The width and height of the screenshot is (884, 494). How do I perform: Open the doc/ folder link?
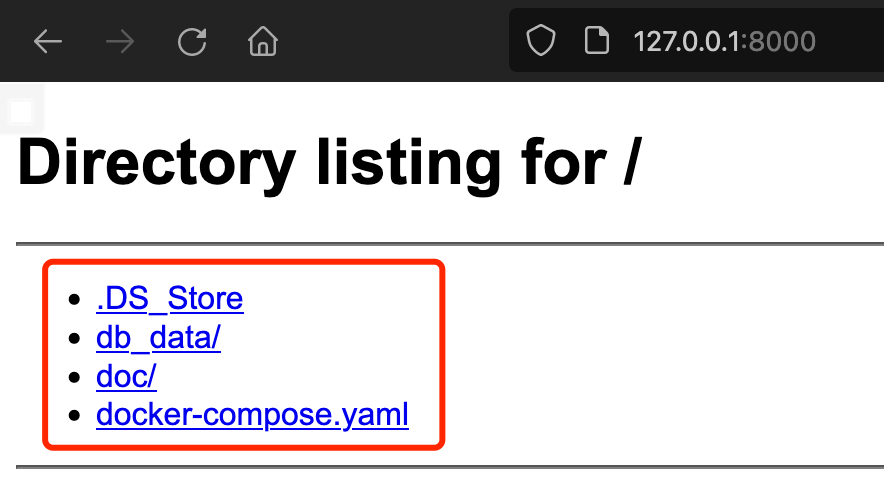point(126,376)
